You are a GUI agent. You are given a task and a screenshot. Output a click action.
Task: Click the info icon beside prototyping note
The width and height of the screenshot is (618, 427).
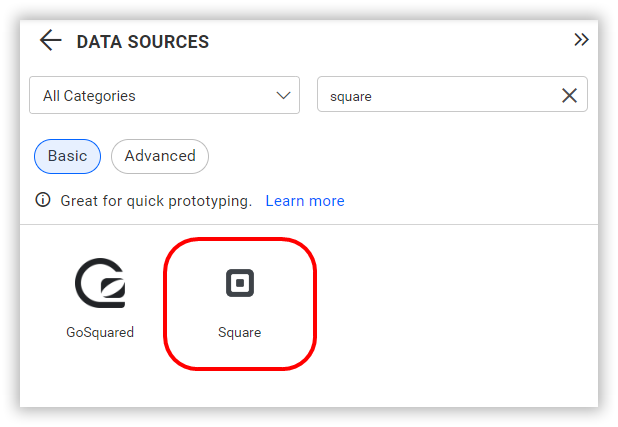tap(43, 200)
